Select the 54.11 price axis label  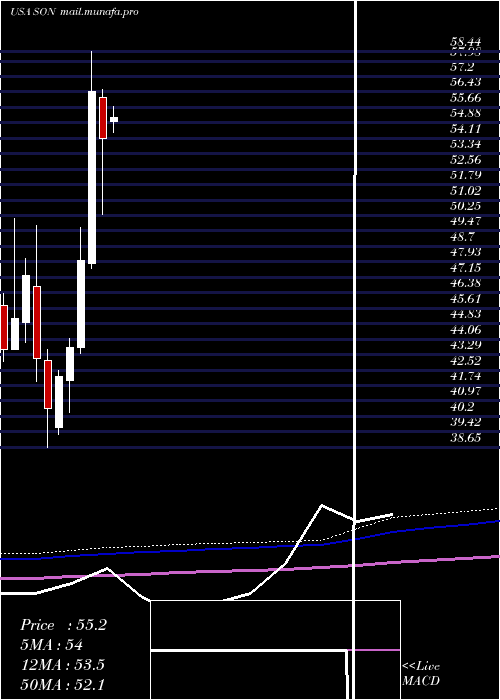466,129
